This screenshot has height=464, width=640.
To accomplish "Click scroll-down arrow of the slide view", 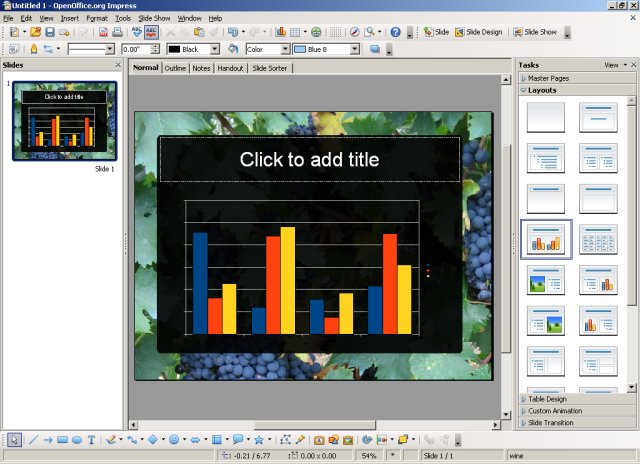I will point(506,415).
